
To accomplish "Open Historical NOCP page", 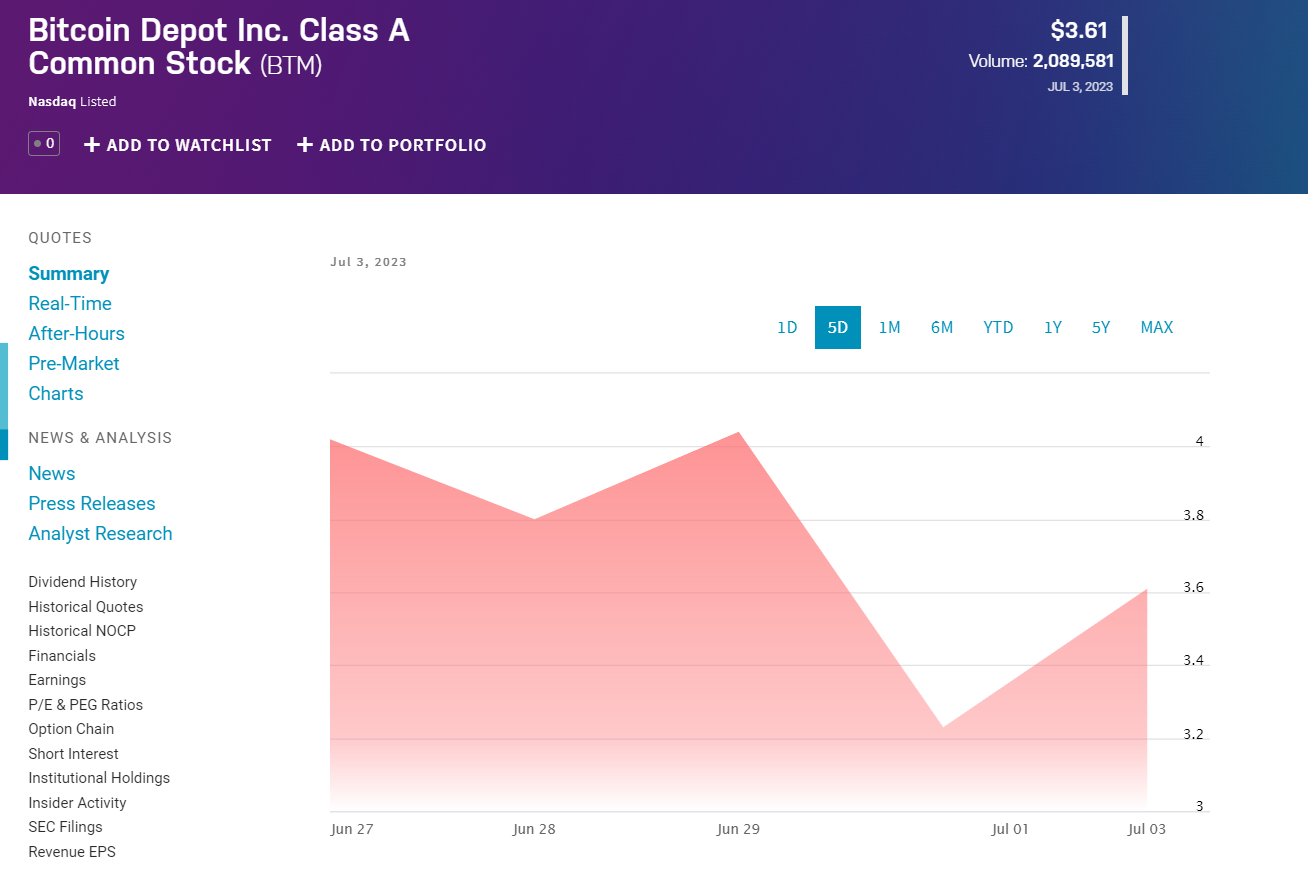I will [82, 631].
